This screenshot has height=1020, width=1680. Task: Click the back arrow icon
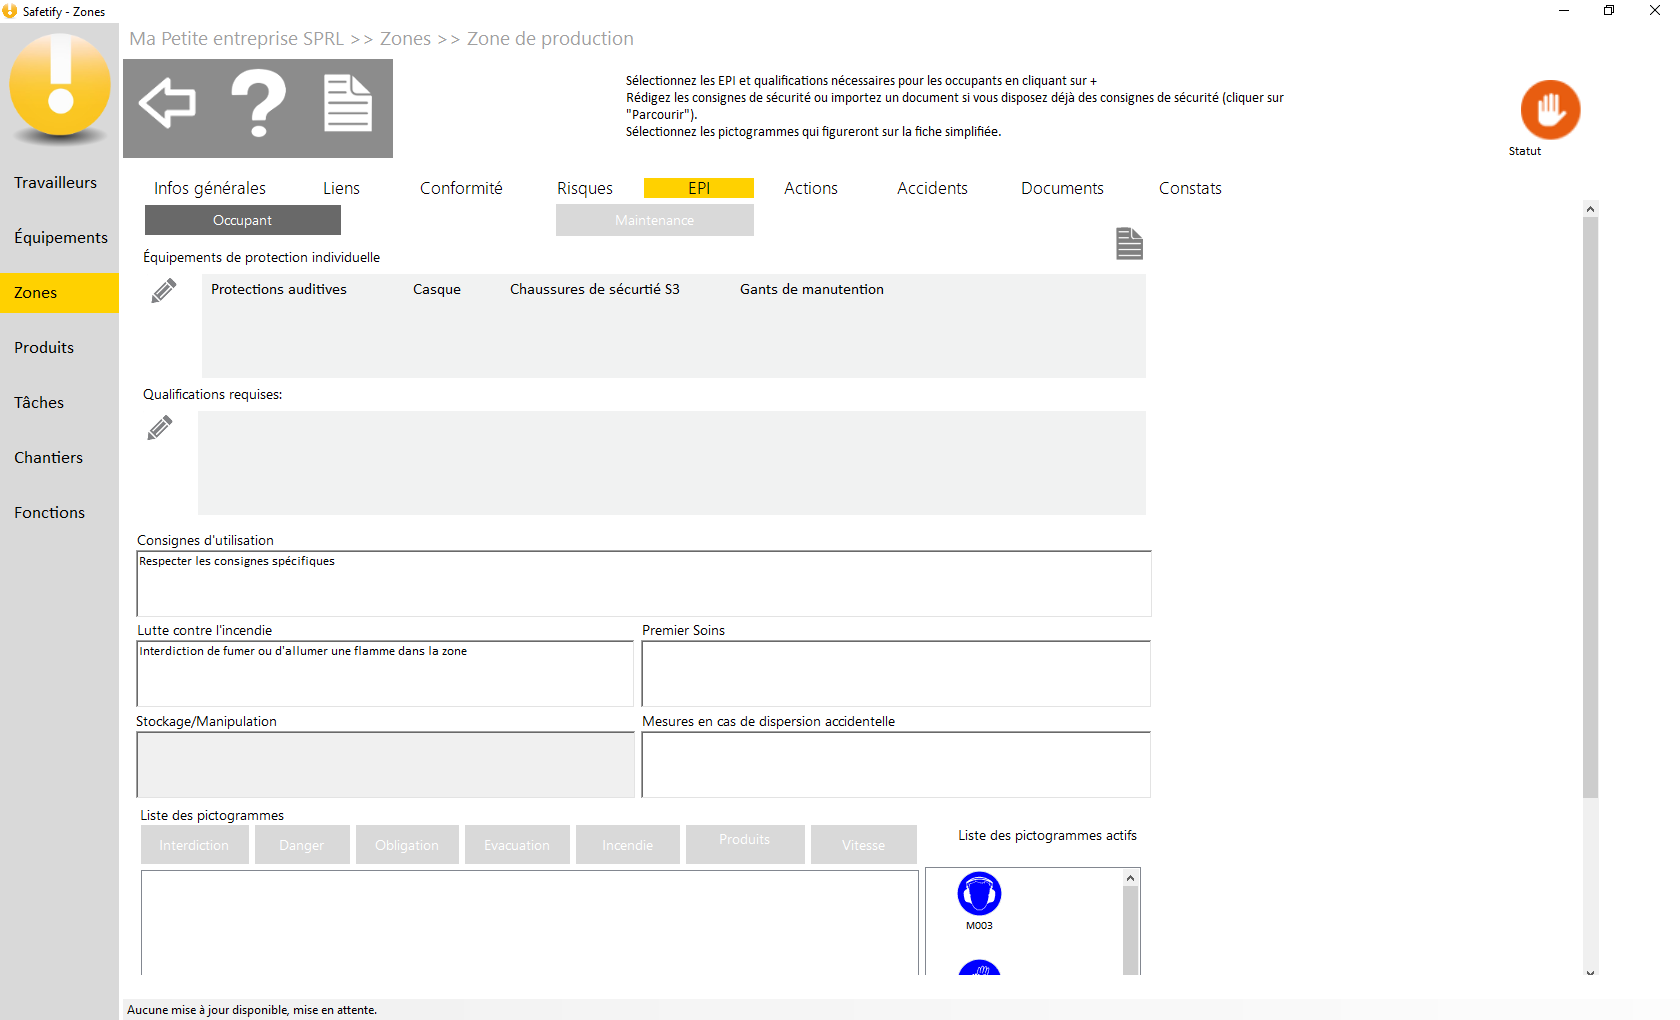167,103
